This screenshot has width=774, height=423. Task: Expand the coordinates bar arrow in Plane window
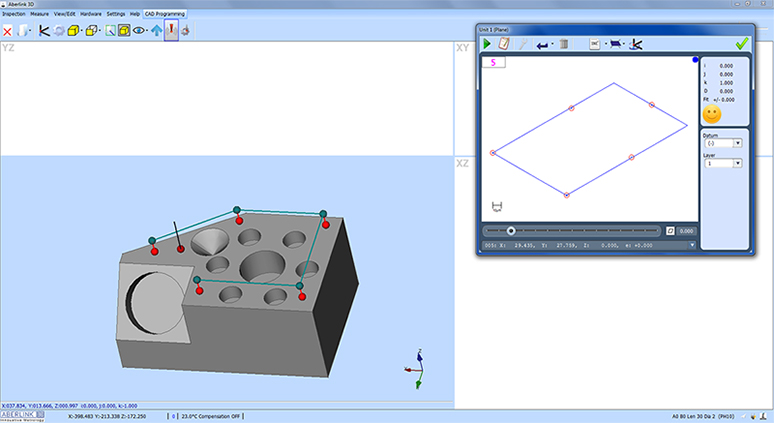click(x=691, y=243)
